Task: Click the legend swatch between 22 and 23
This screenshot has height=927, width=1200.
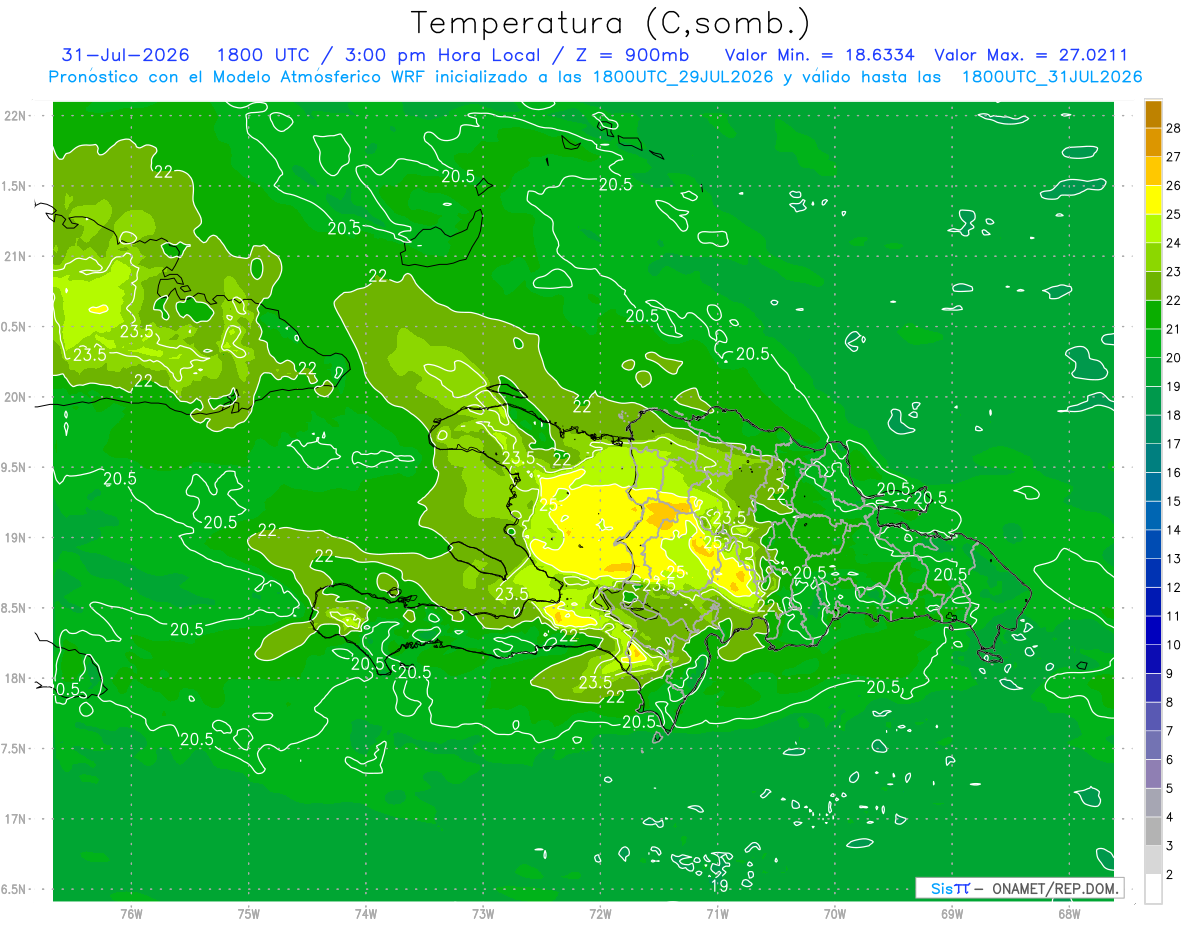Action: (x=1153, y=286)
